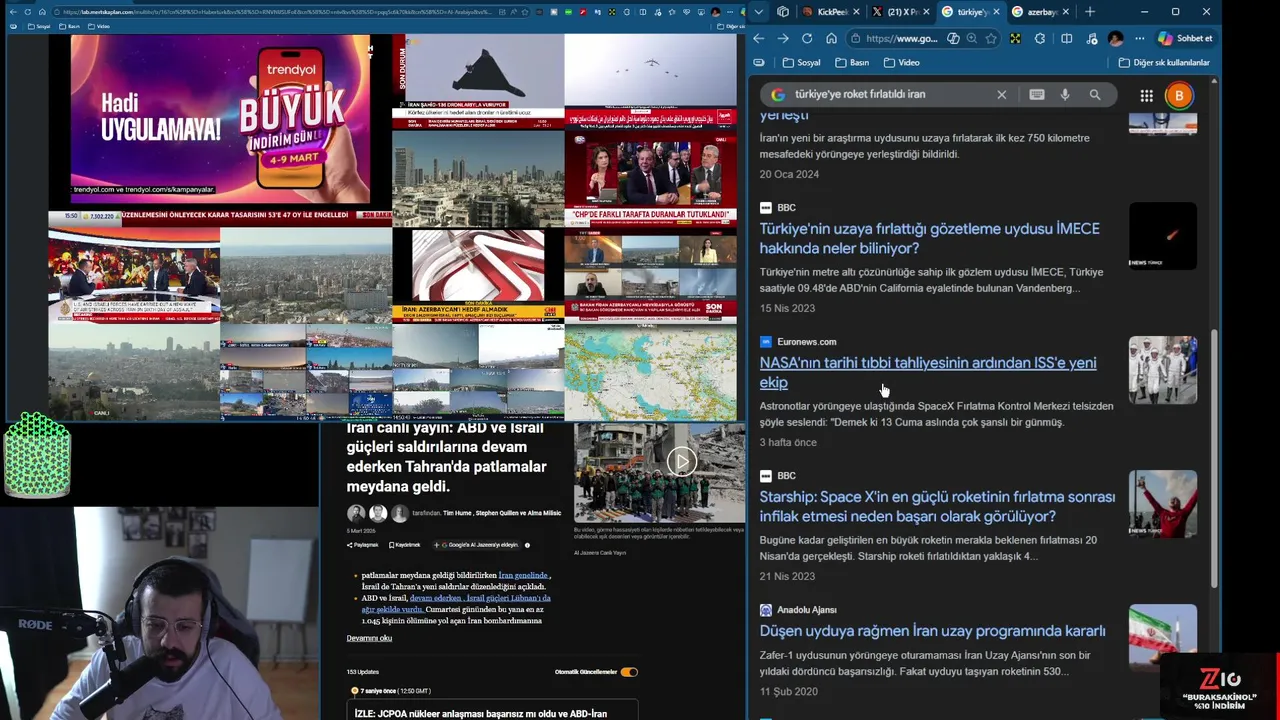Open Düşen uyduya rağmen İran result
Viewport: 1280px width, 720px height.
932,631
